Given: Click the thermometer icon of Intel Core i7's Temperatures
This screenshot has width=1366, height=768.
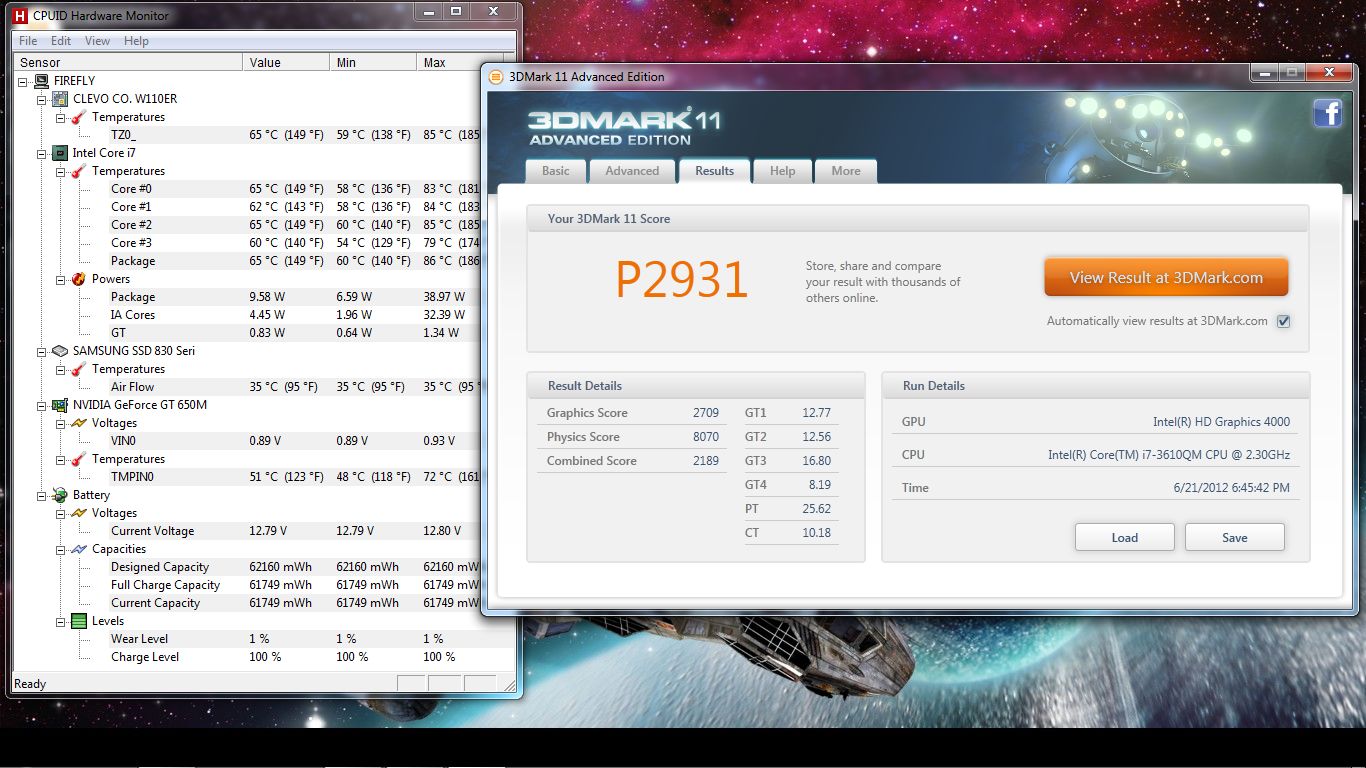Looking at the screenshot, I should 79,171.
